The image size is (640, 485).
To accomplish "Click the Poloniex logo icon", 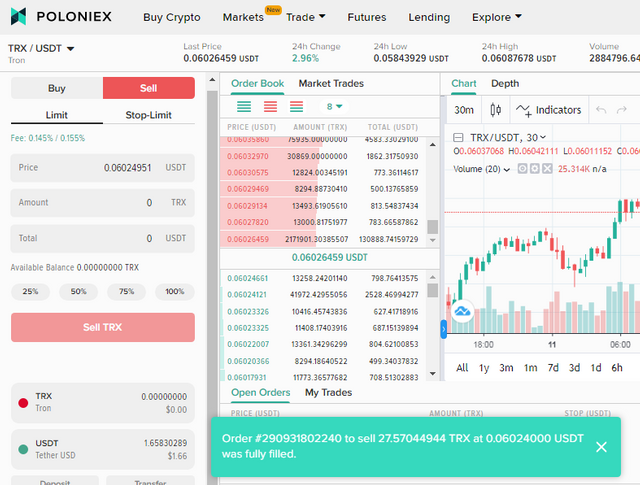I will pos(18,16).
